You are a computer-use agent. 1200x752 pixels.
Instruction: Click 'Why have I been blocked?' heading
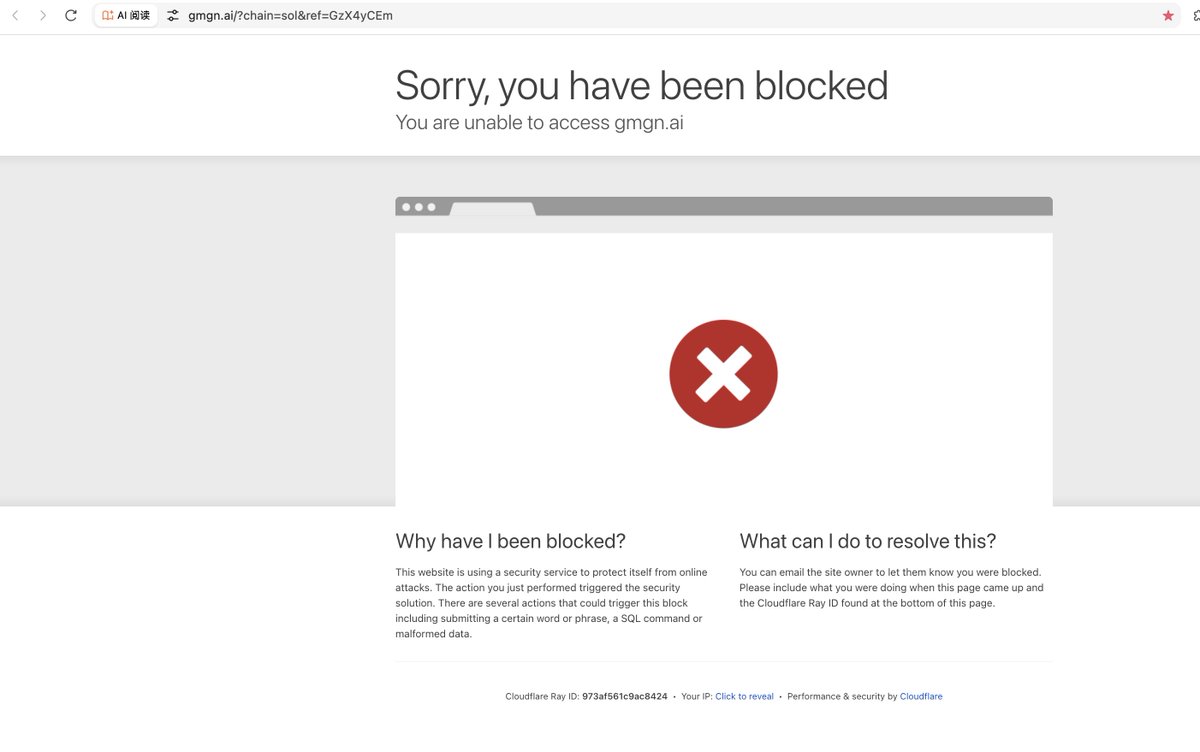point(510,541)
